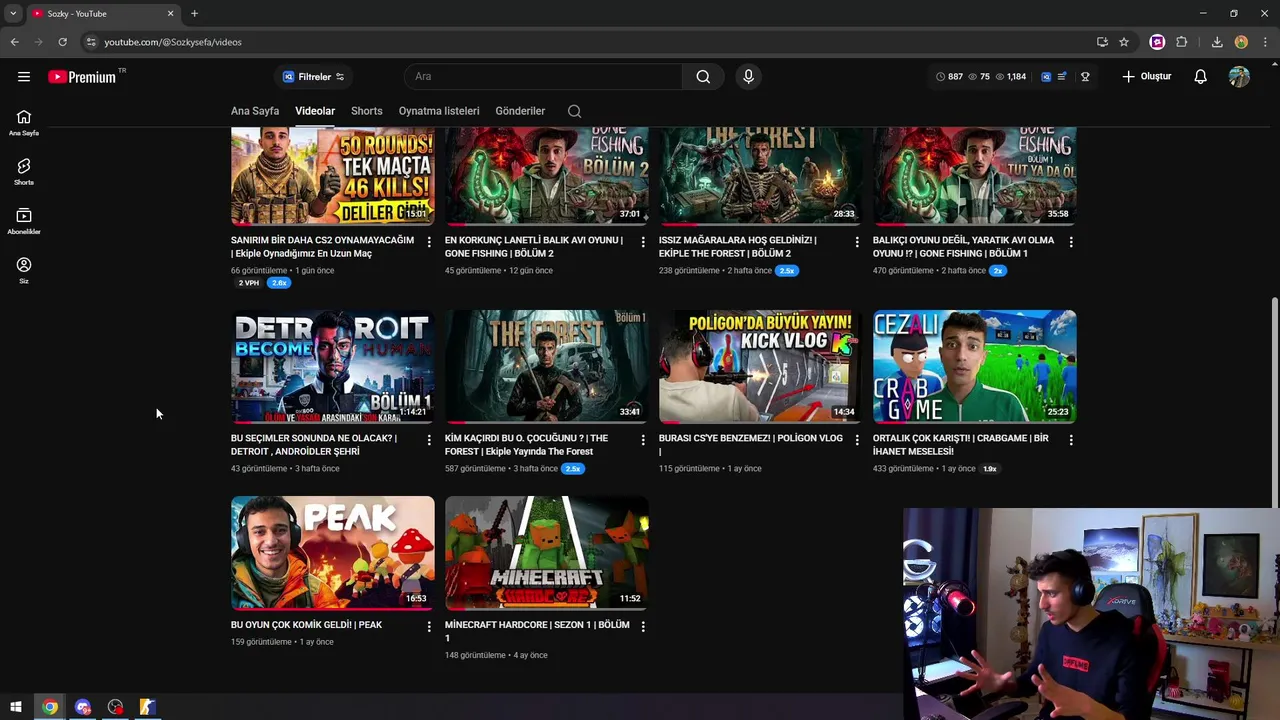Click the blue IQ extension icon

(1046, 77)
